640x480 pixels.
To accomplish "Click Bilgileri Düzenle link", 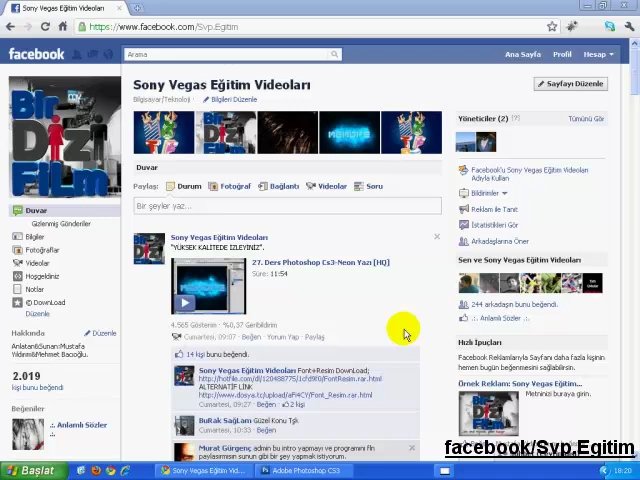I will click(230, 100).
